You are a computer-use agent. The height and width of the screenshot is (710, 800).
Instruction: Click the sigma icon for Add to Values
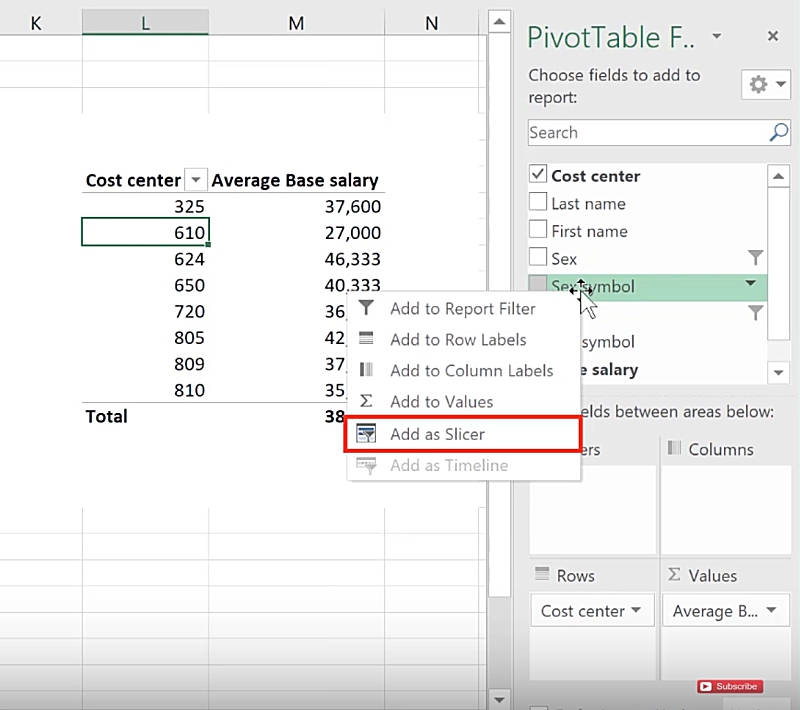point(366,401)
